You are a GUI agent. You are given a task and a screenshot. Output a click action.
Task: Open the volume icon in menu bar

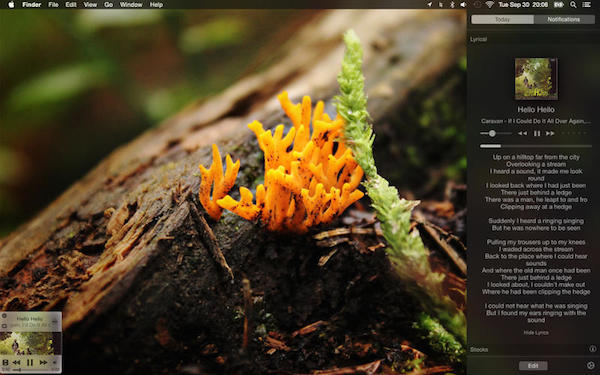pos(463,5)
